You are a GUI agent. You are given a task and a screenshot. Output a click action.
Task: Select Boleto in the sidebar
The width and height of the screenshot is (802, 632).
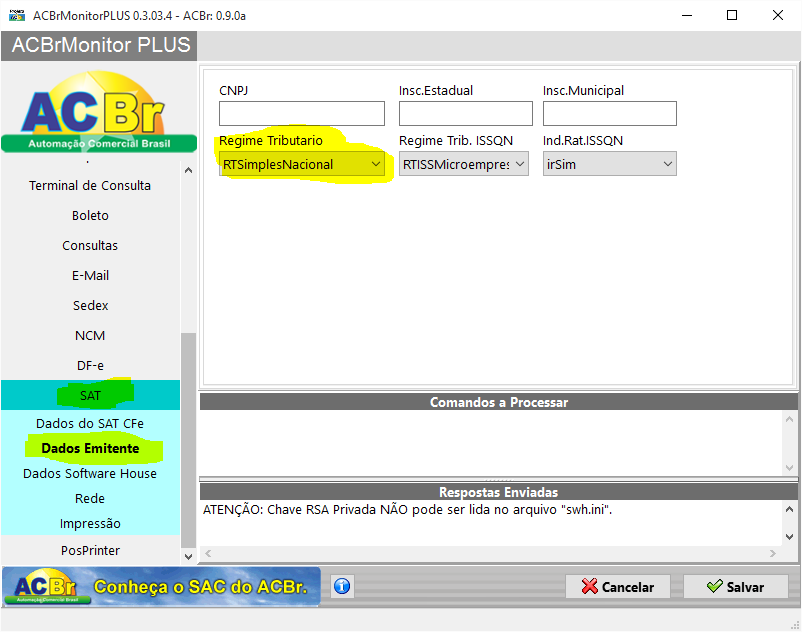click(90, 216)
